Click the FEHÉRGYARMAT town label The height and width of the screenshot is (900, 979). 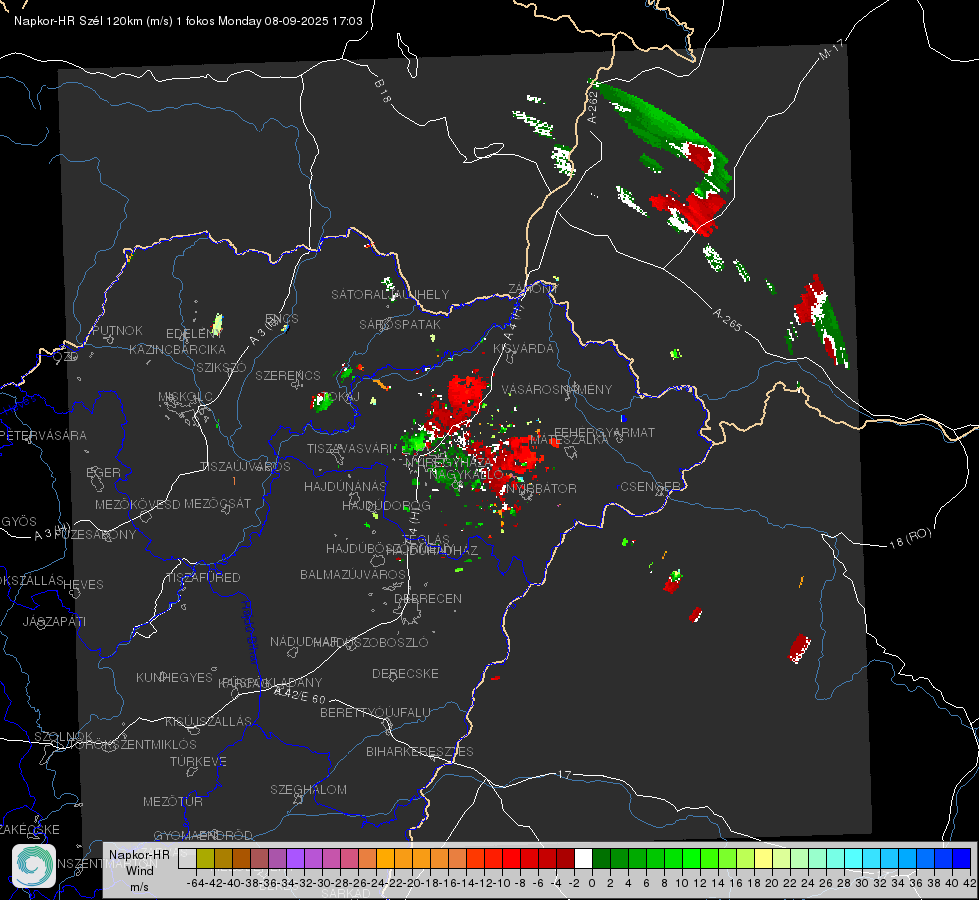point(604,432)
